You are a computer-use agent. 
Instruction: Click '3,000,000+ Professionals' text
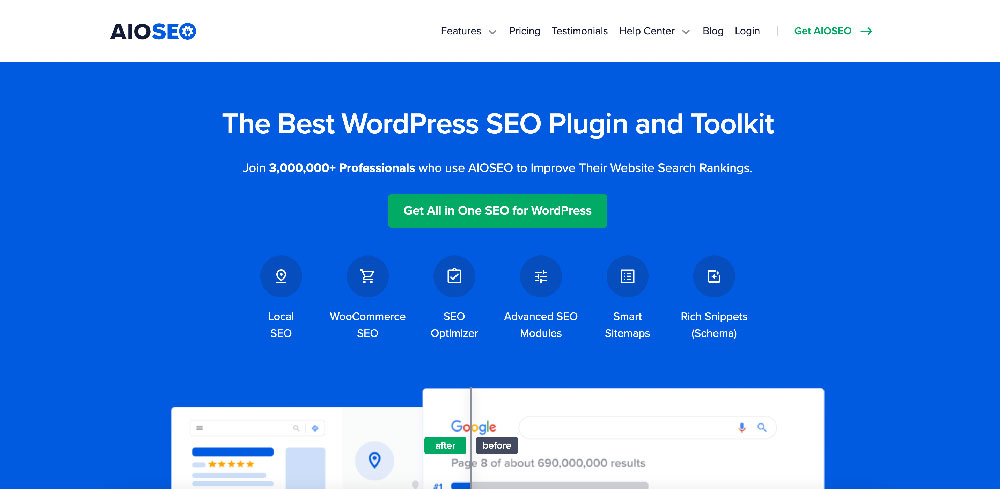click(x=342, y=168)
